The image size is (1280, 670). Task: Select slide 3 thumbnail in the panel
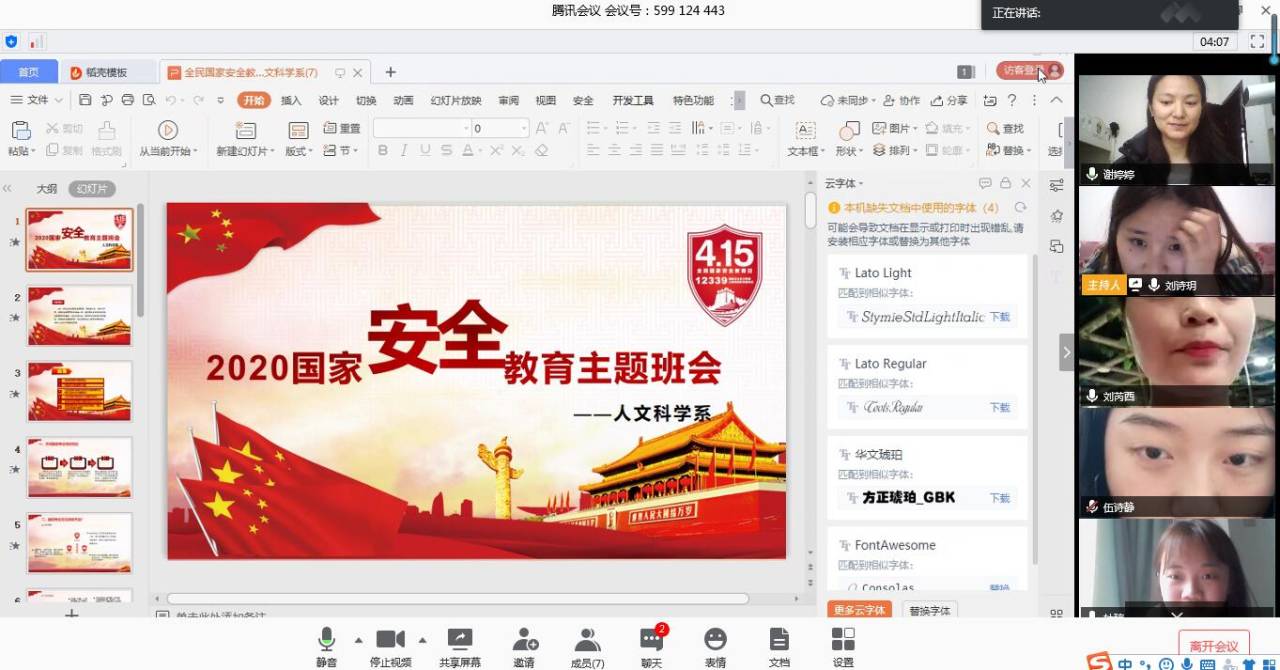click(79, 391)
